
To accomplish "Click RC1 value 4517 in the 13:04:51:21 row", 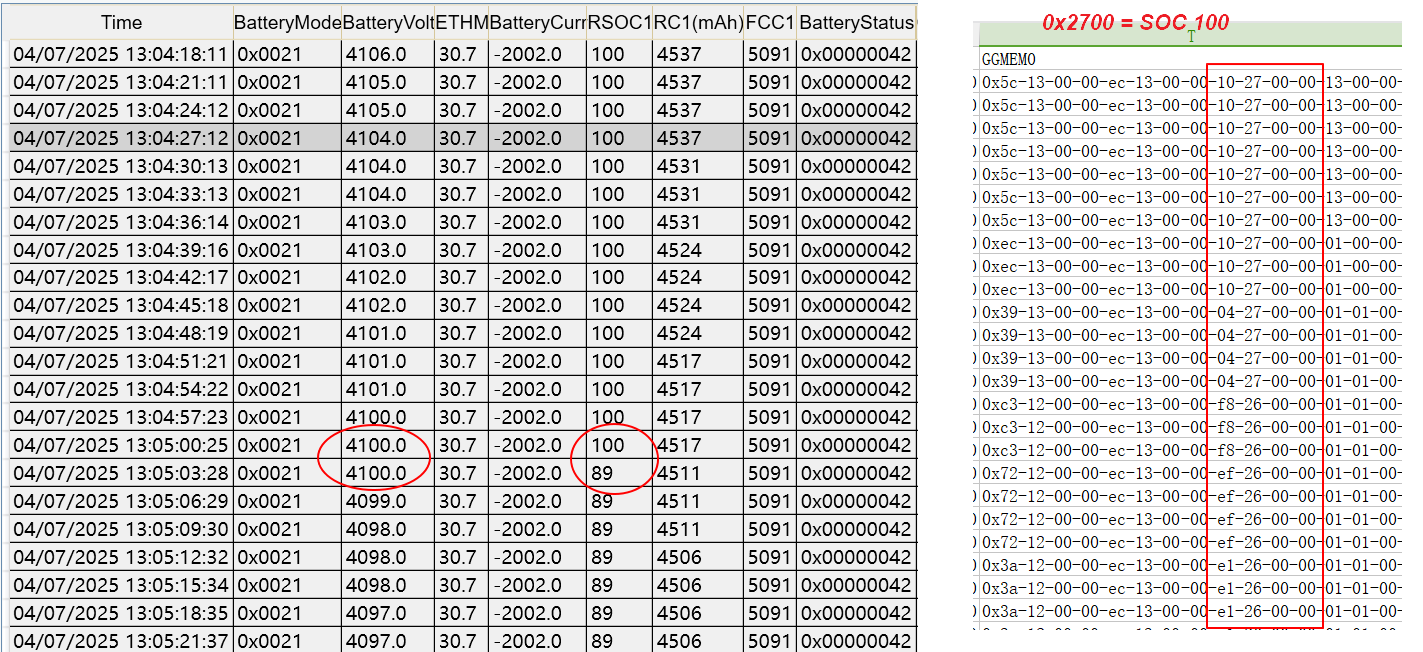I will click(x=697, y=361).
